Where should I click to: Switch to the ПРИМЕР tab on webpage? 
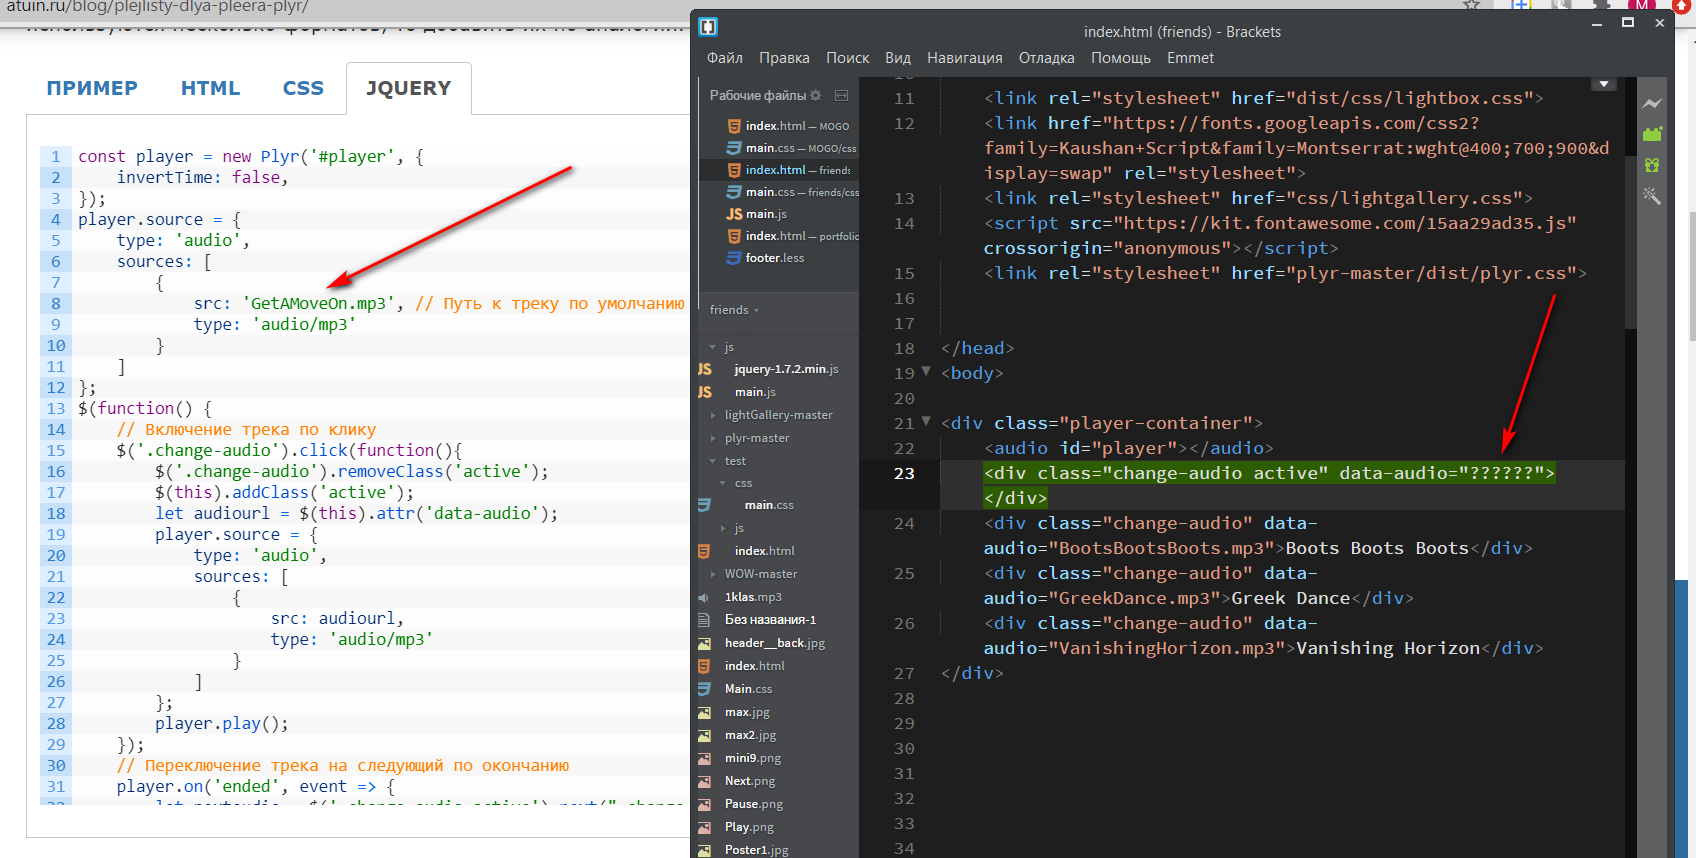click(x=92, y=88)
